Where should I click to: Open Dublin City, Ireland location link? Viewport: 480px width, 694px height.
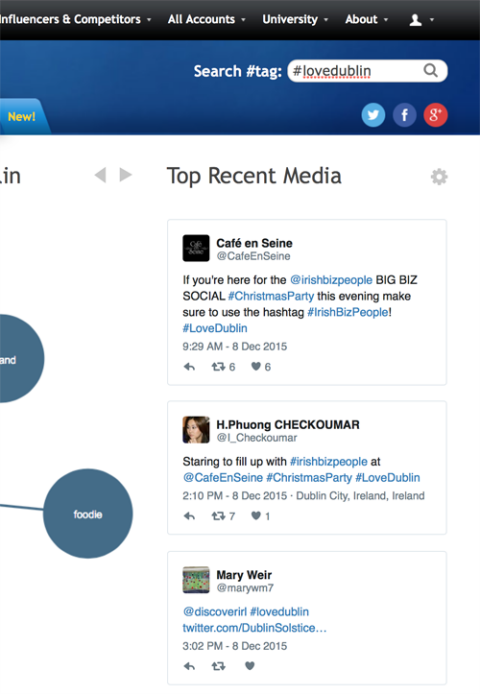point(360,496)
